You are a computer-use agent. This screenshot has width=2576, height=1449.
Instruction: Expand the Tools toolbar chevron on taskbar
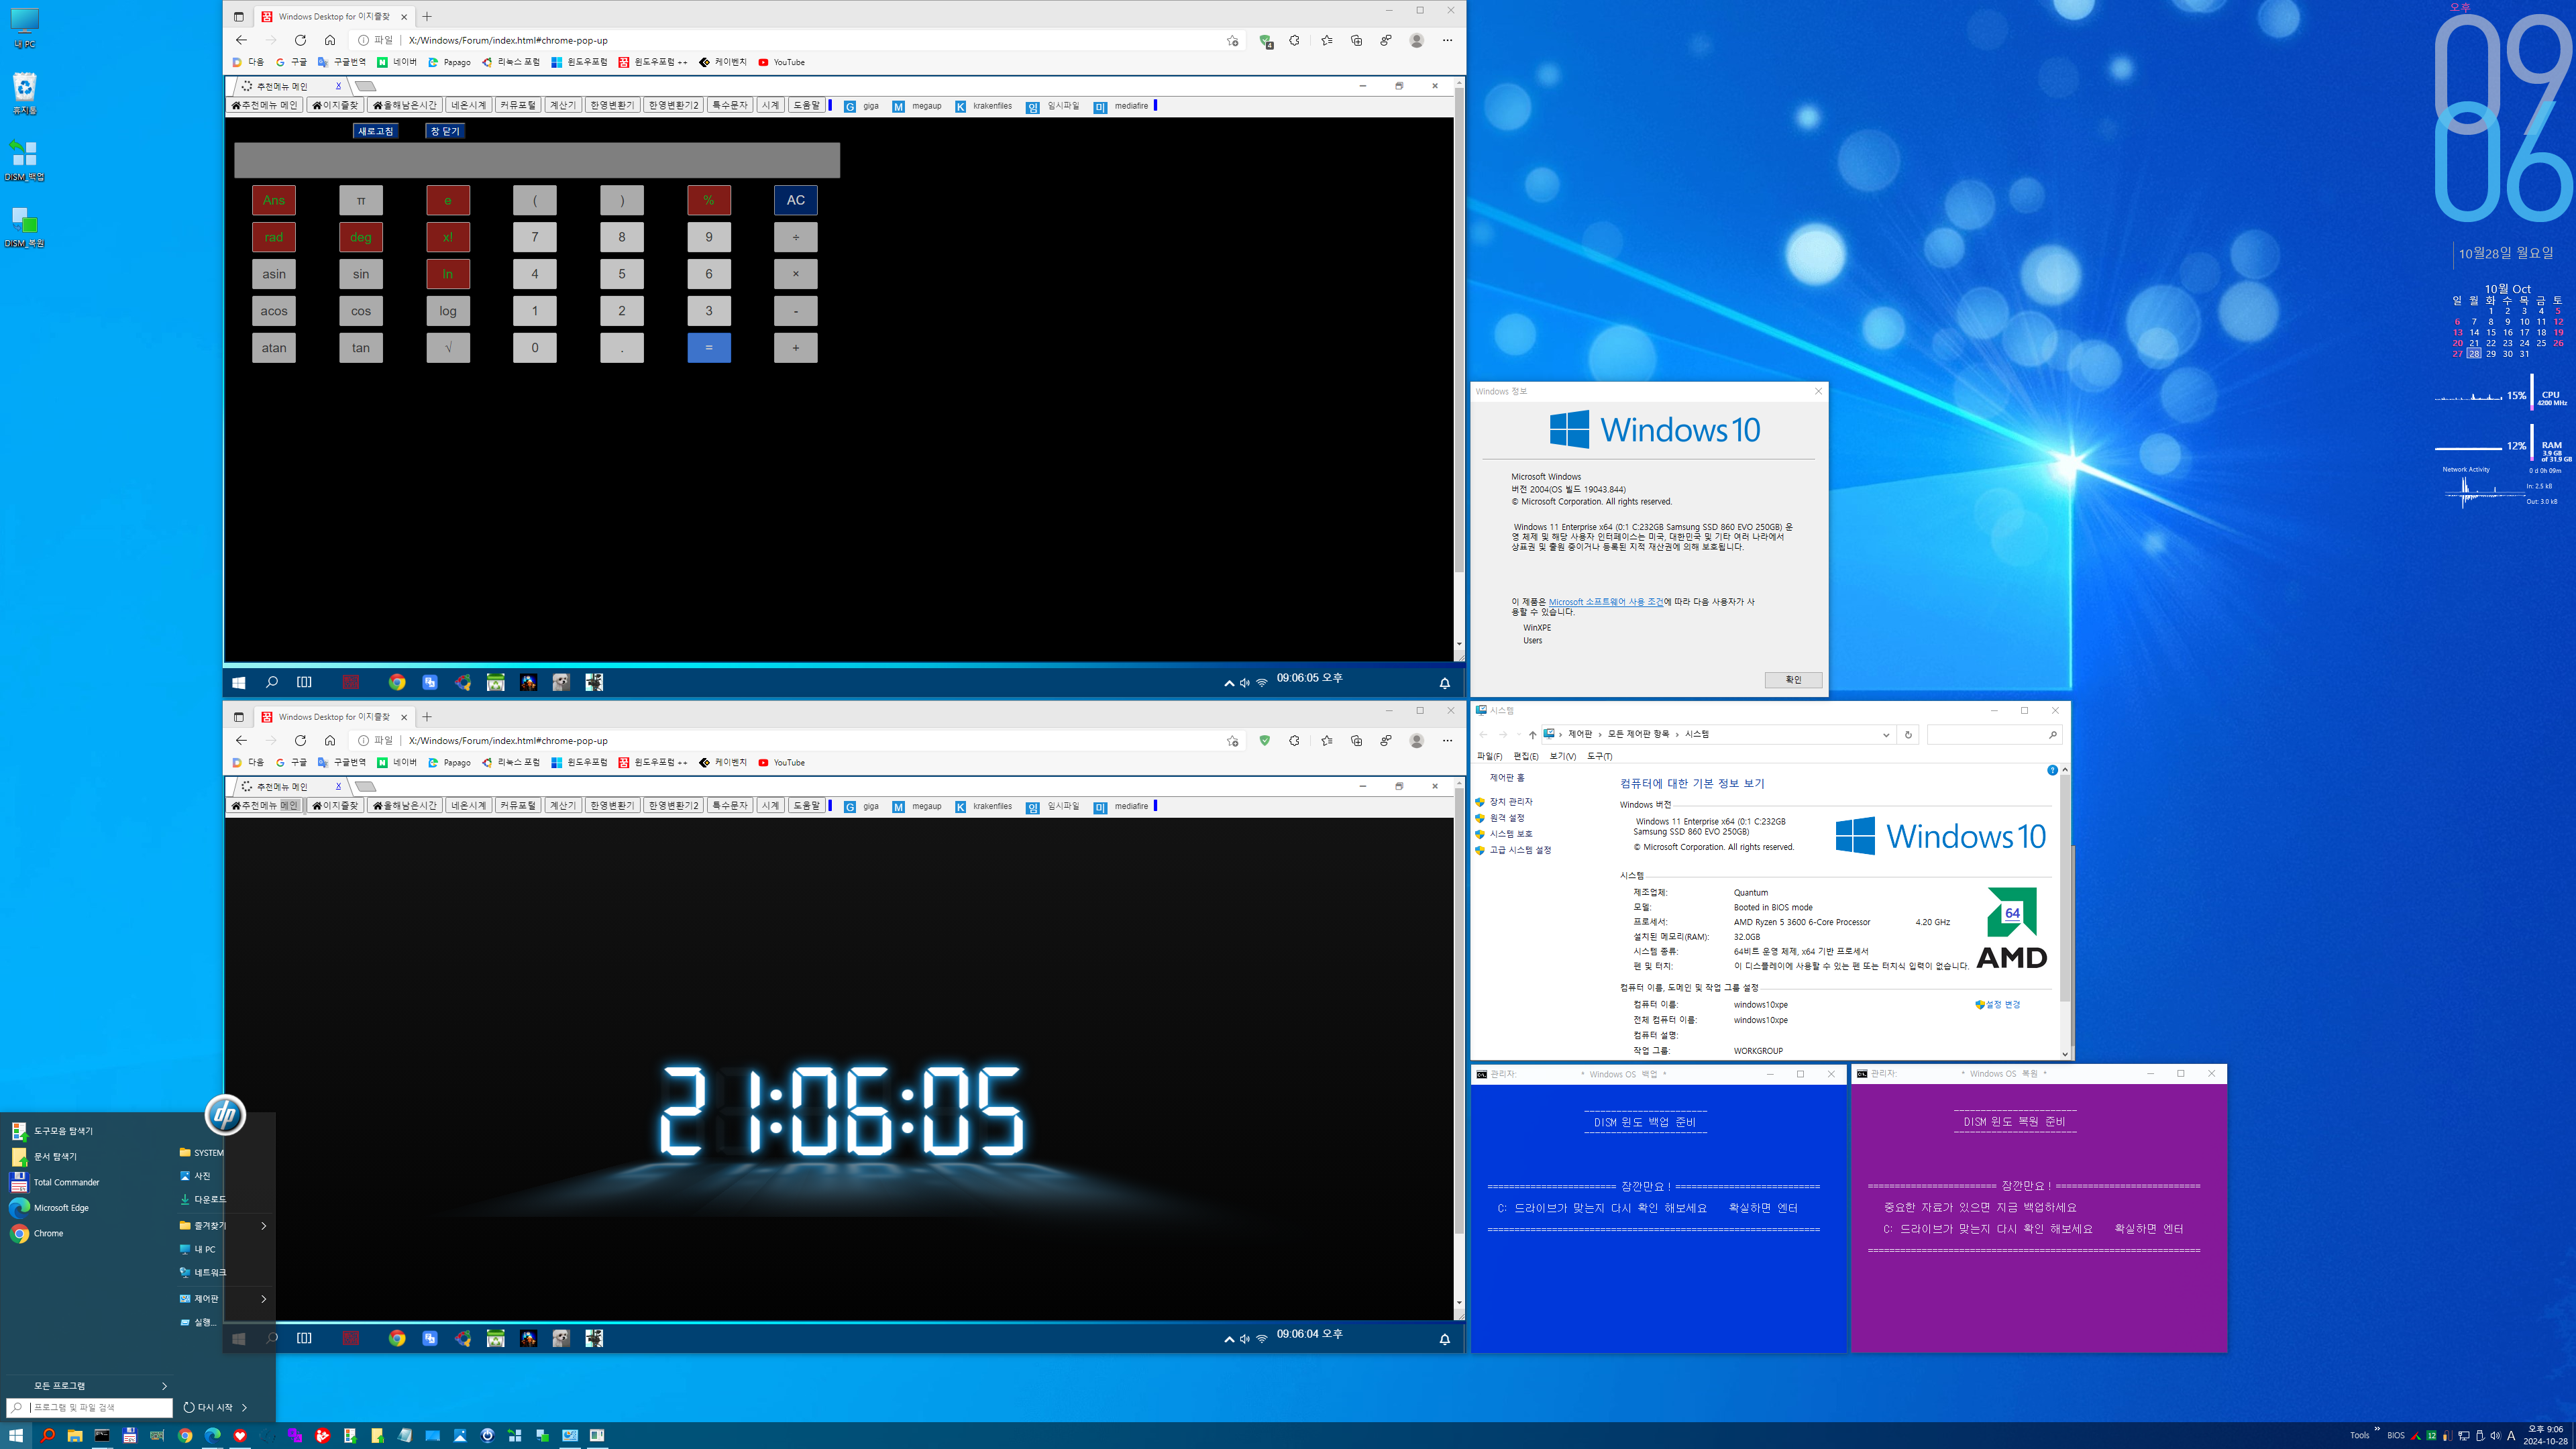(x=2377, y=1429)
